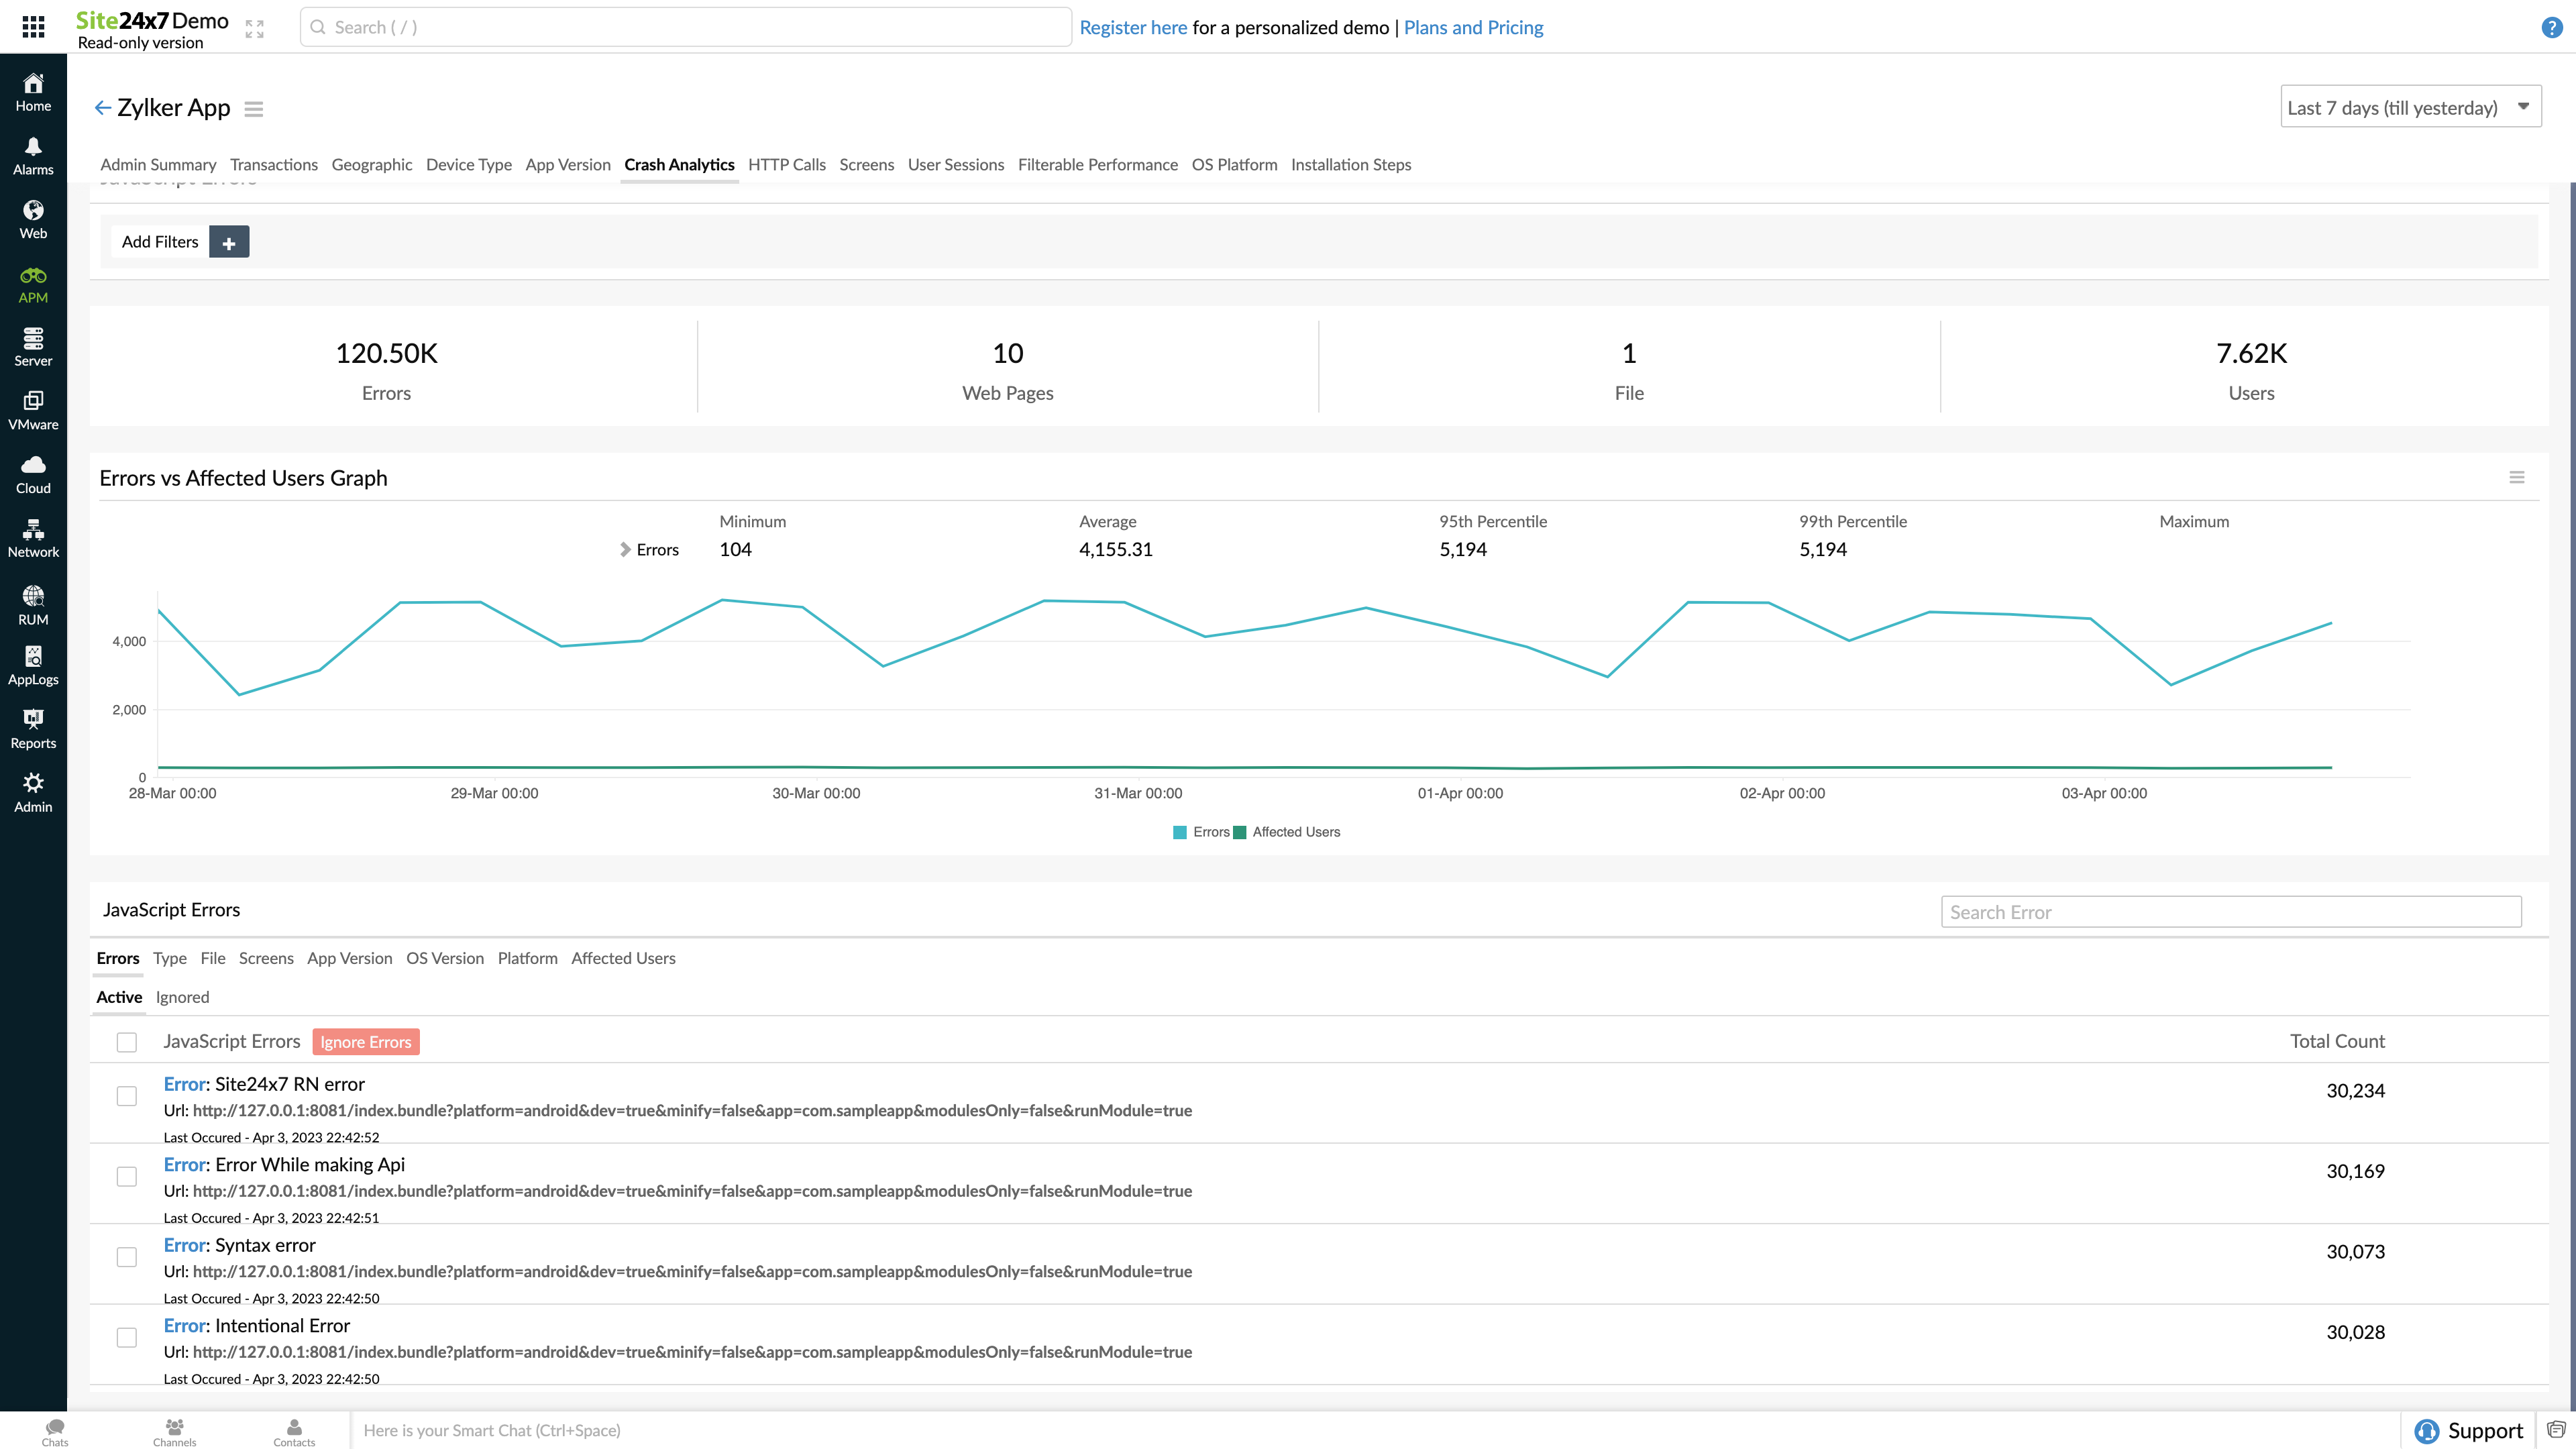Open the APM section in sidebar
Screen dimensions: 2576x1449
pos(33,283)
